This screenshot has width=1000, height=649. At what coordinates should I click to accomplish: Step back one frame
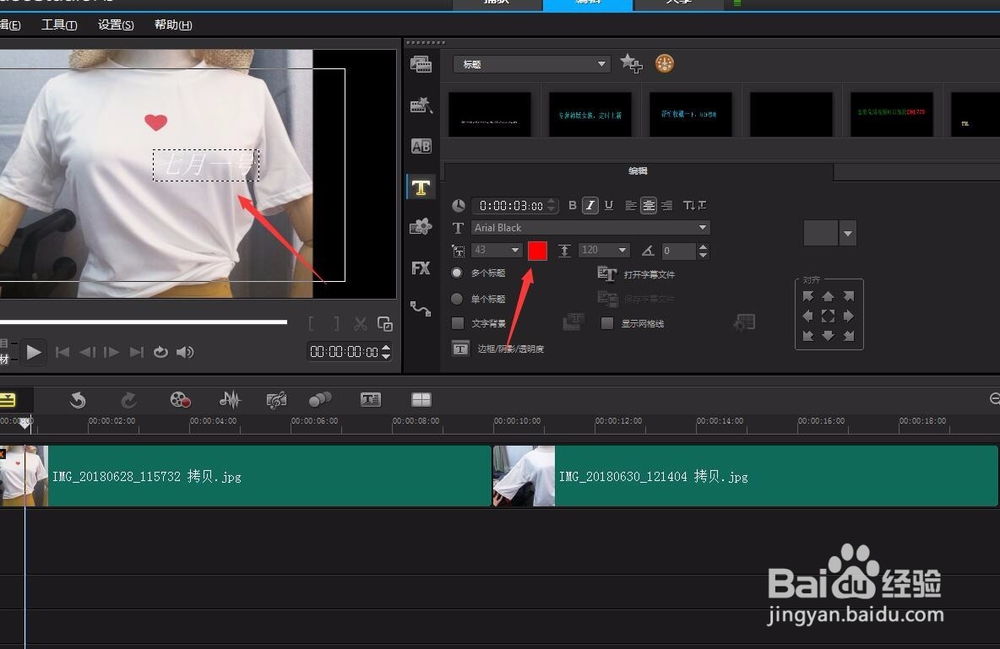(87, 352)
